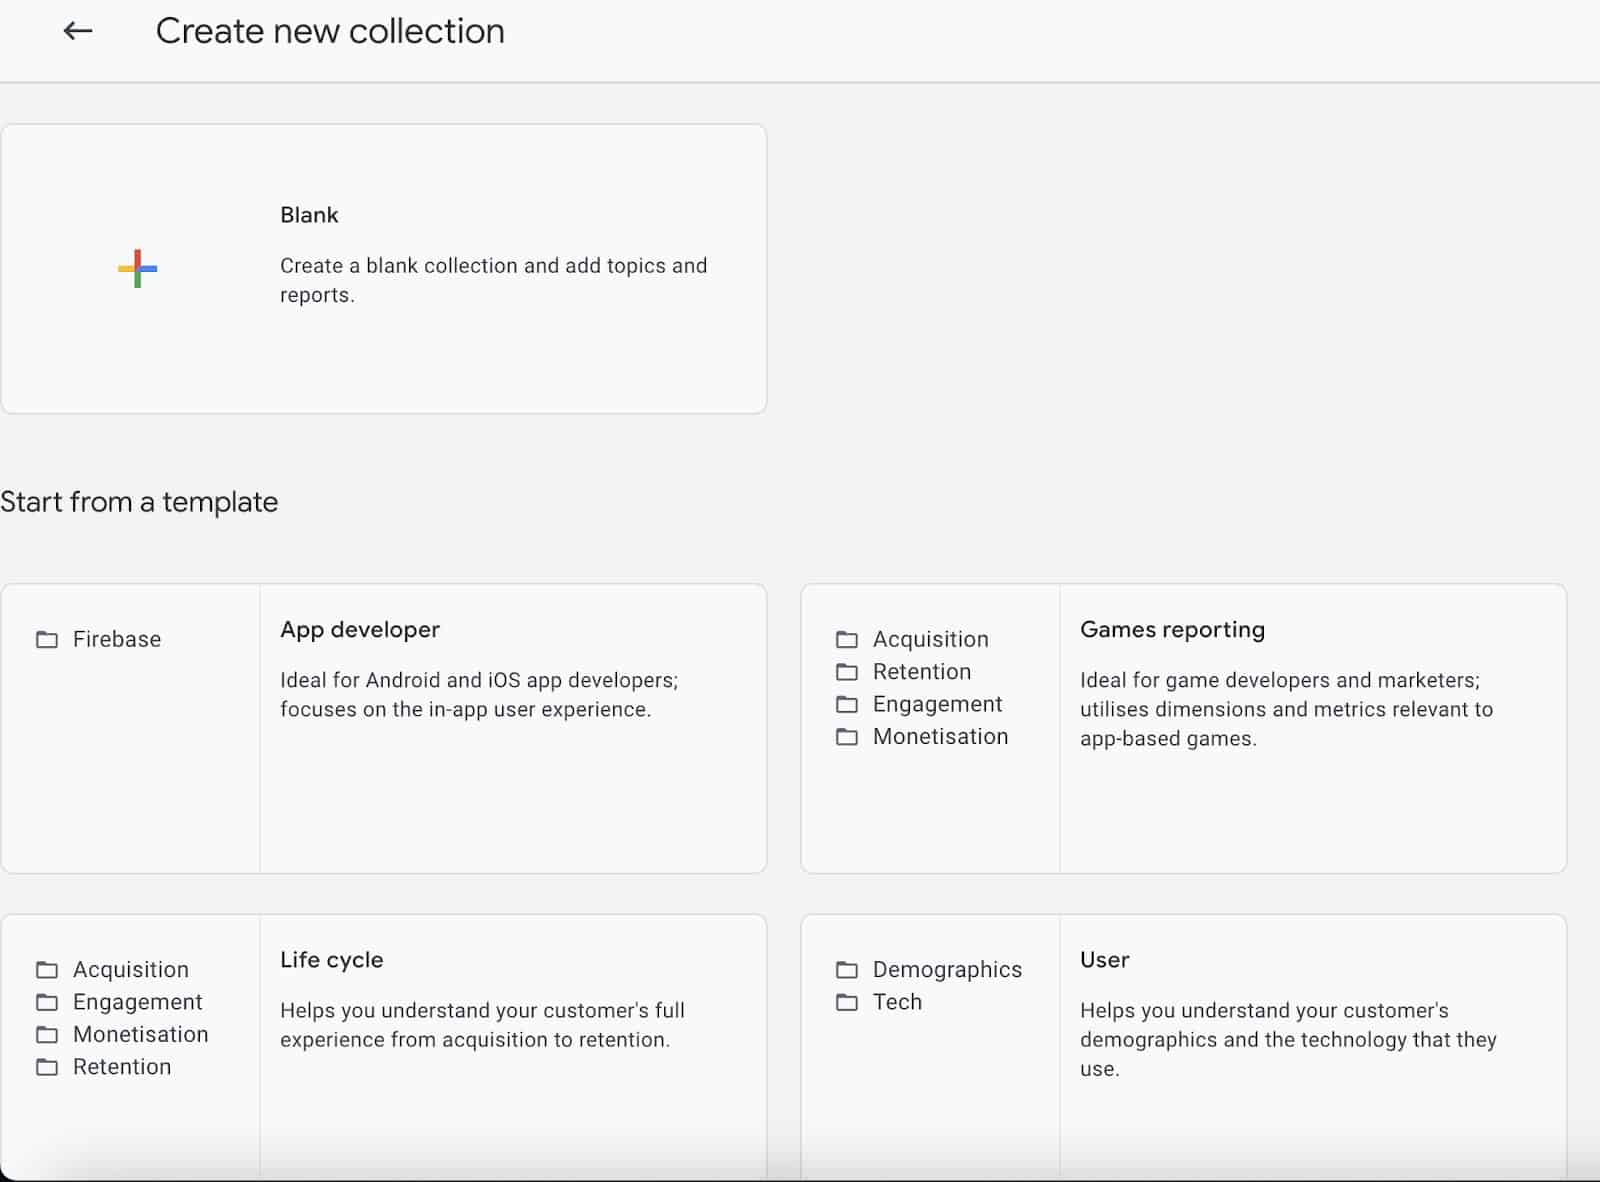Pick the Life cycle template
The image size is (1600, 1182).
[x=331, y=959]
